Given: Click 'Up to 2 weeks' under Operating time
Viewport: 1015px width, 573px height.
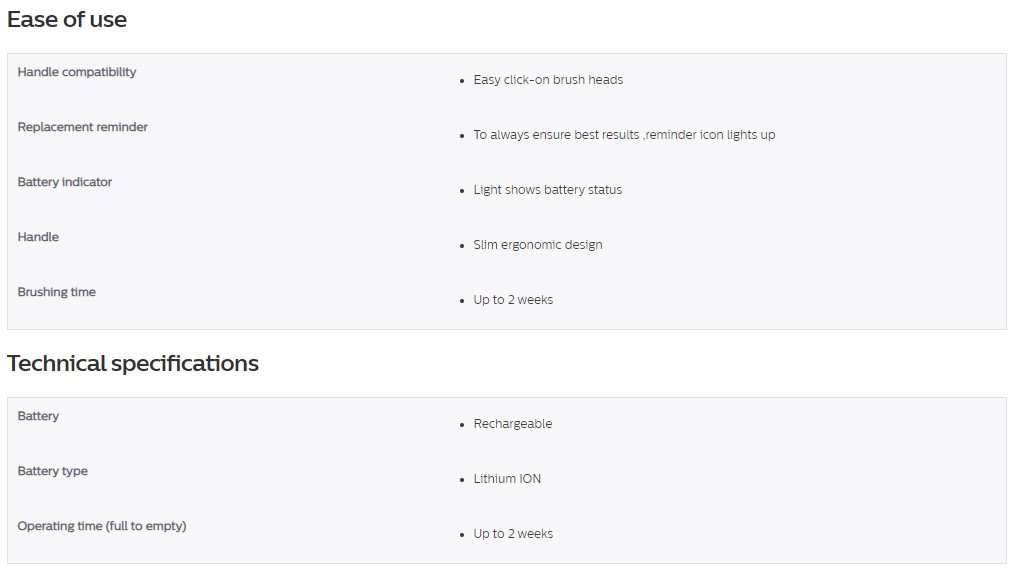Looking at the screenshot, I should coord(513,534).
